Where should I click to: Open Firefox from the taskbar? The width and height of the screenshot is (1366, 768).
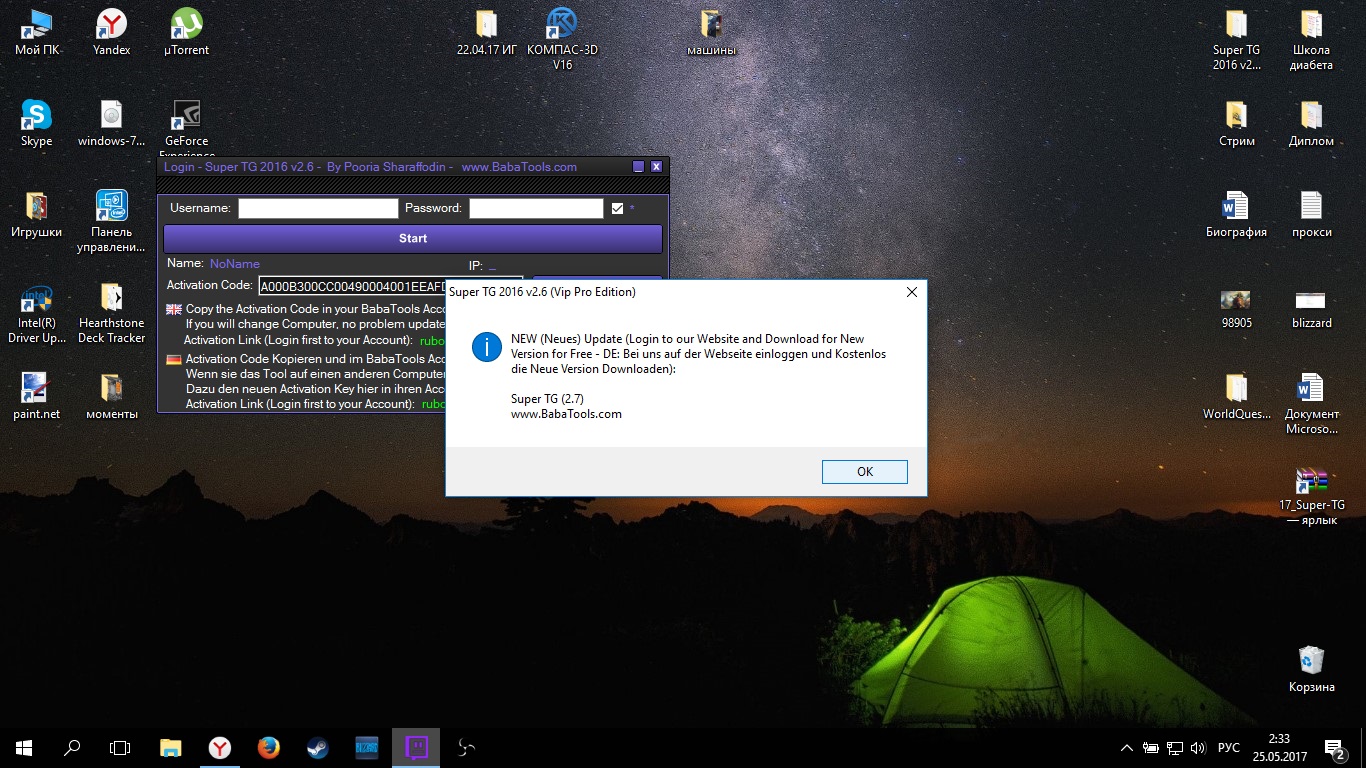268,747
